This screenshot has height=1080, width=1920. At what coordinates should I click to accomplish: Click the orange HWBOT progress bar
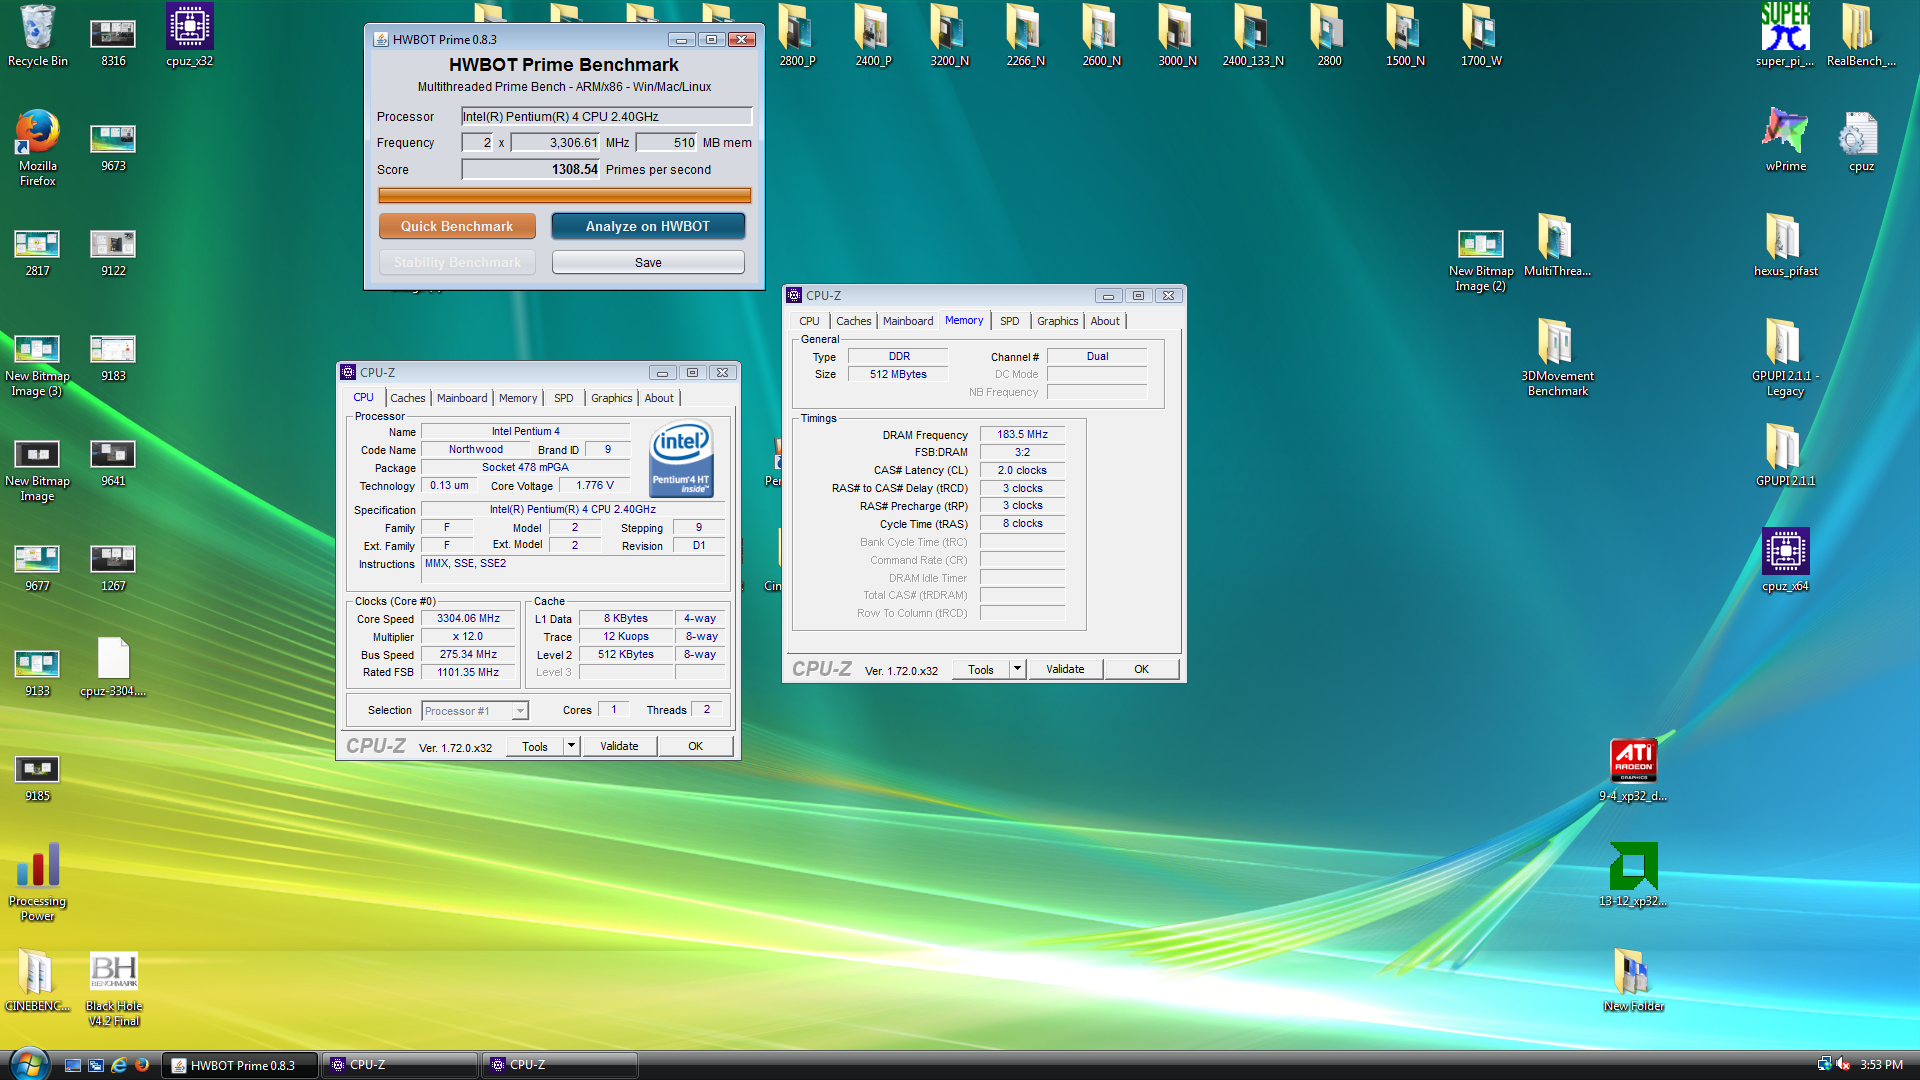(x=564, y=196)
